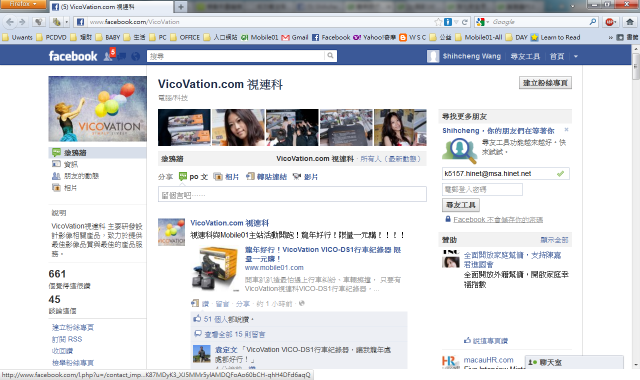Open the list-all-tabs arrow in tab bar
Viewport: 640px width, 380px height.
[572, 7]
